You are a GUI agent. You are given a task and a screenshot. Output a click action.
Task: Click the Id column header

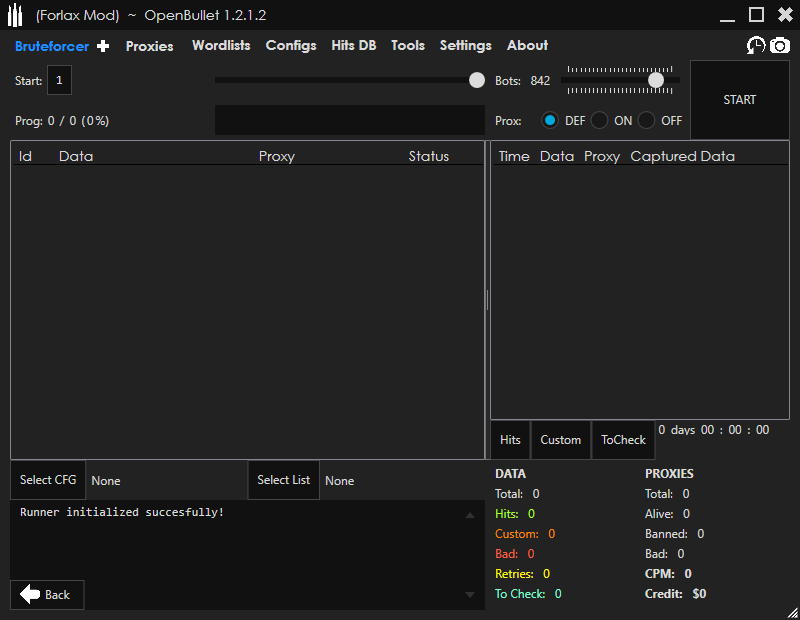(x=26, y=156)
